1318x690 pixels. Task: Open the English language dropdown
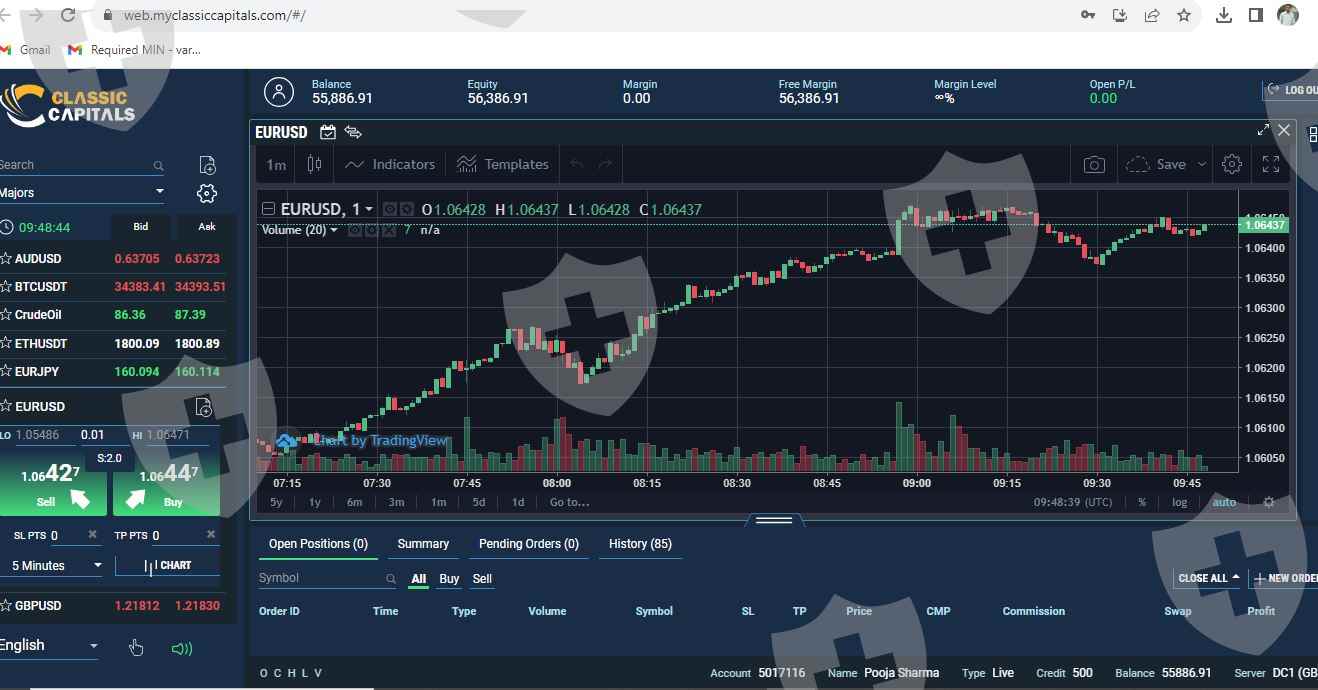tap(49, 646)
